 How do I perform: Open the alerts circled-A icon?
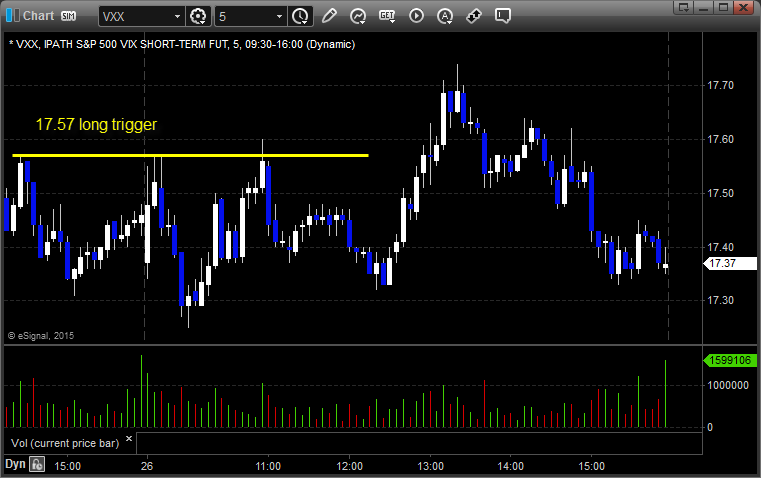point(445,16)
